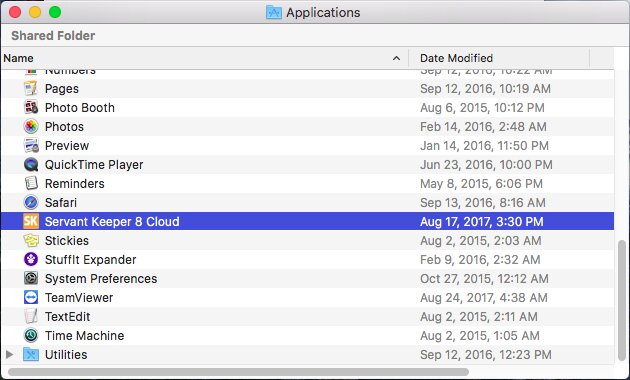Click the Photo Booth app icon
The image size is (630, 380).
click(x=31, y=107)
